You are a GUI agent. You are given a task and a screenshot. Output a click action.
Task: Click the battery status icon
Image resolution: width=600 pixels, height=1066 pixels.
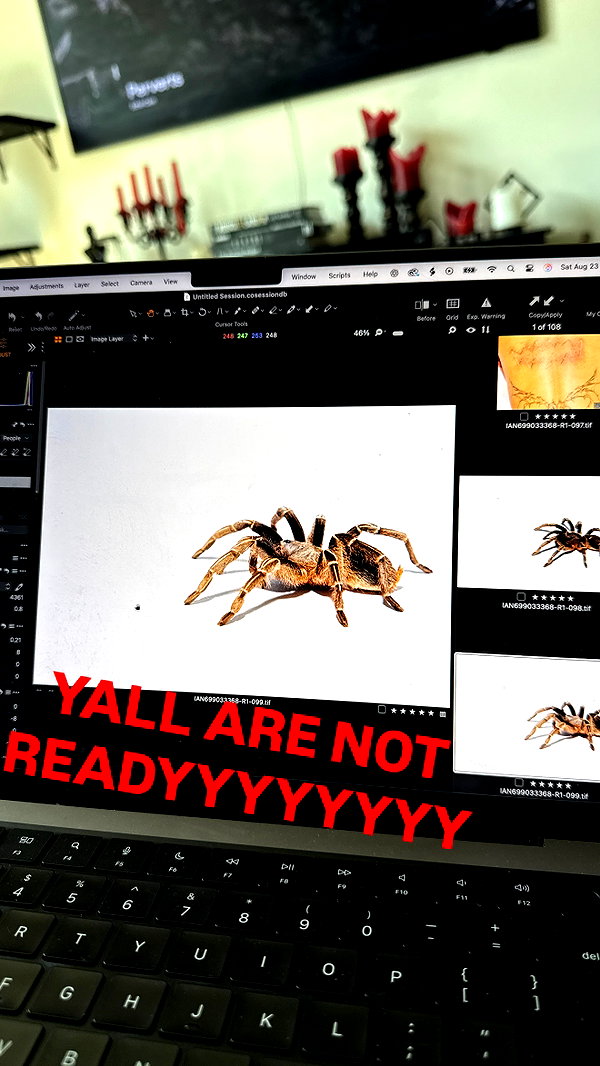coord(469,270)
